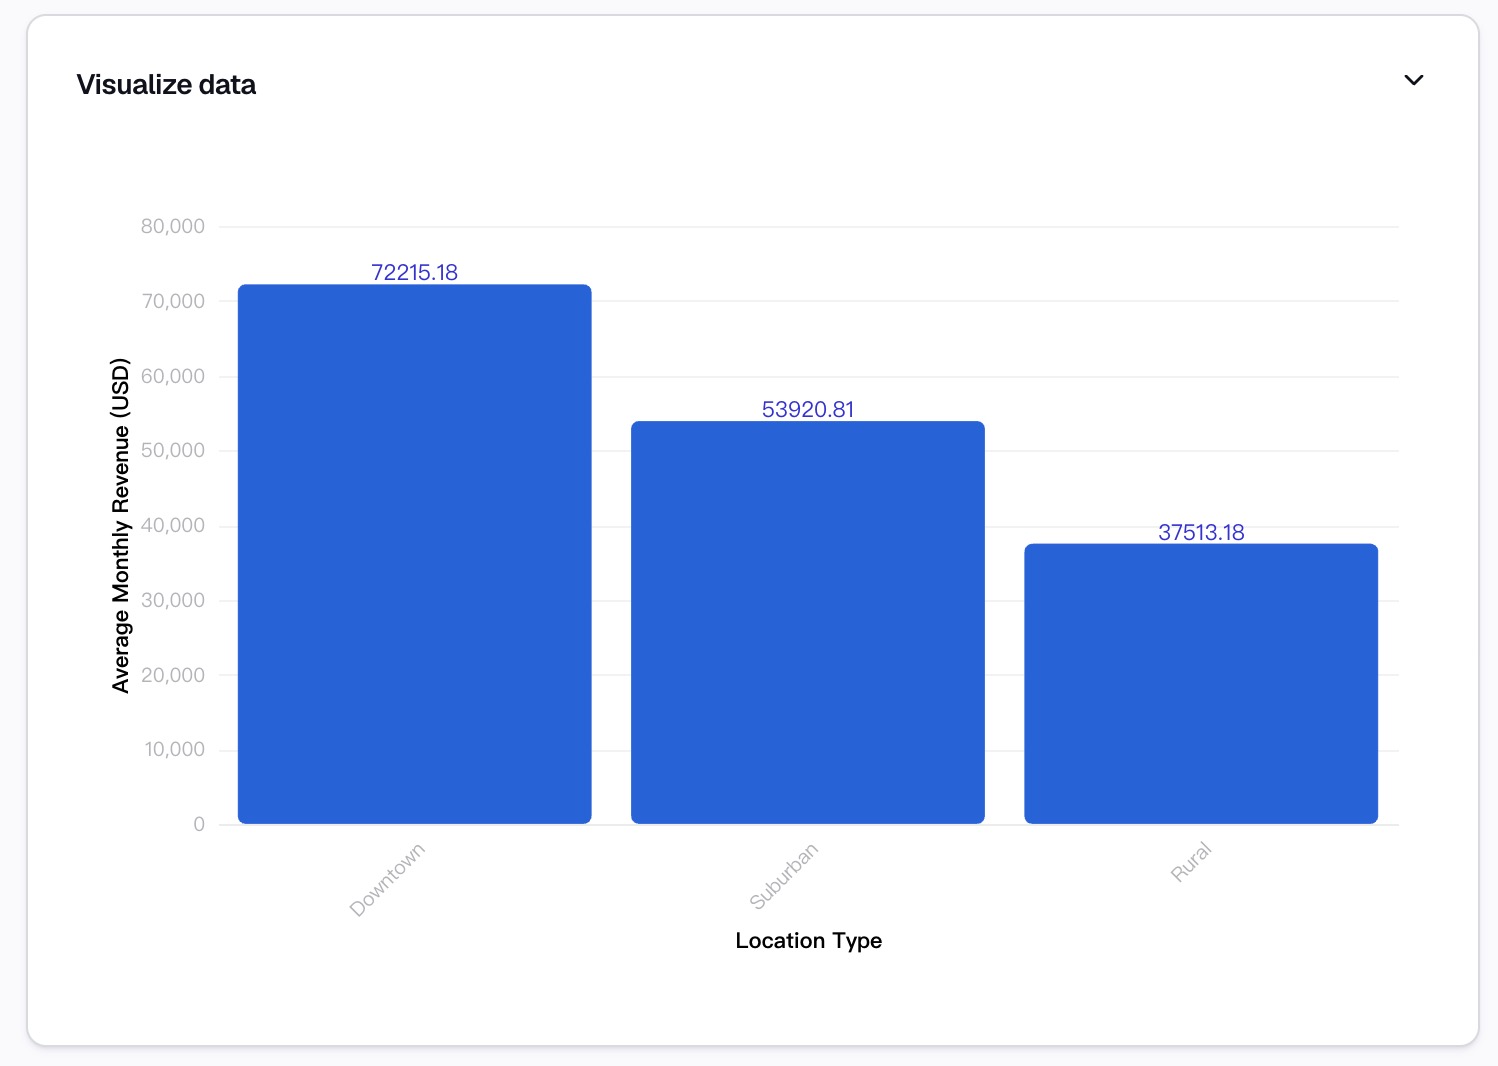Click the 53920.81 data label
This screenshot has width=1498, height=1066.
click(808, 409)
